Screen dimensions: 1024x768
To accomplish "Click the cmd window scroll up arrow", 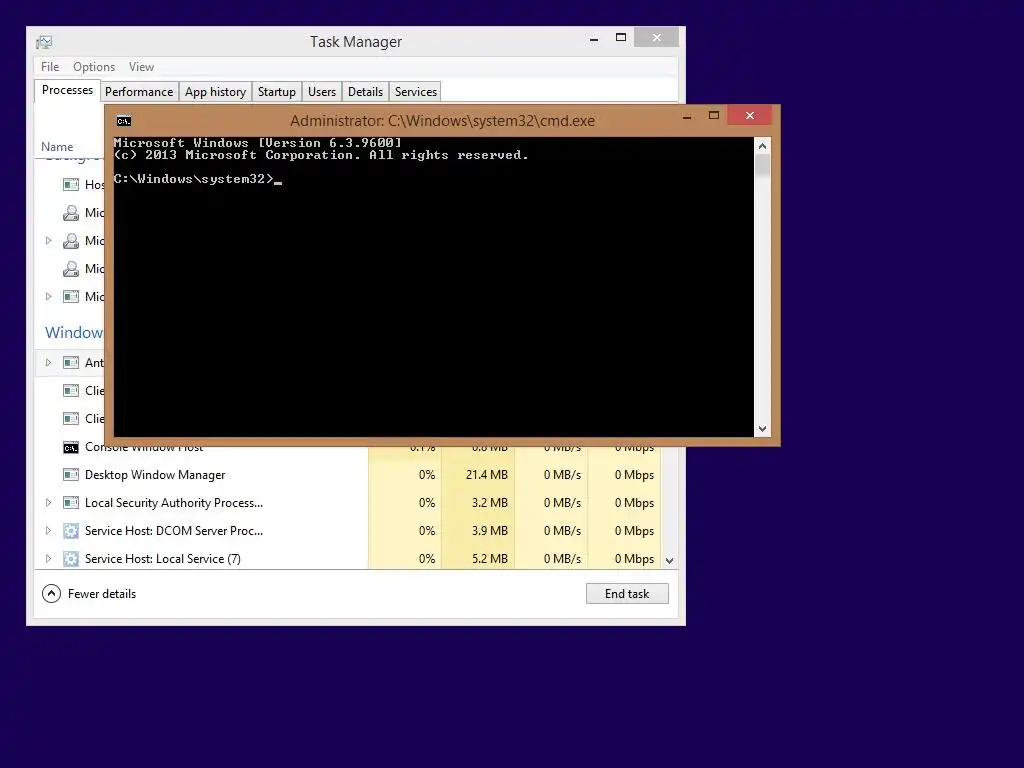I will (762, 146).
